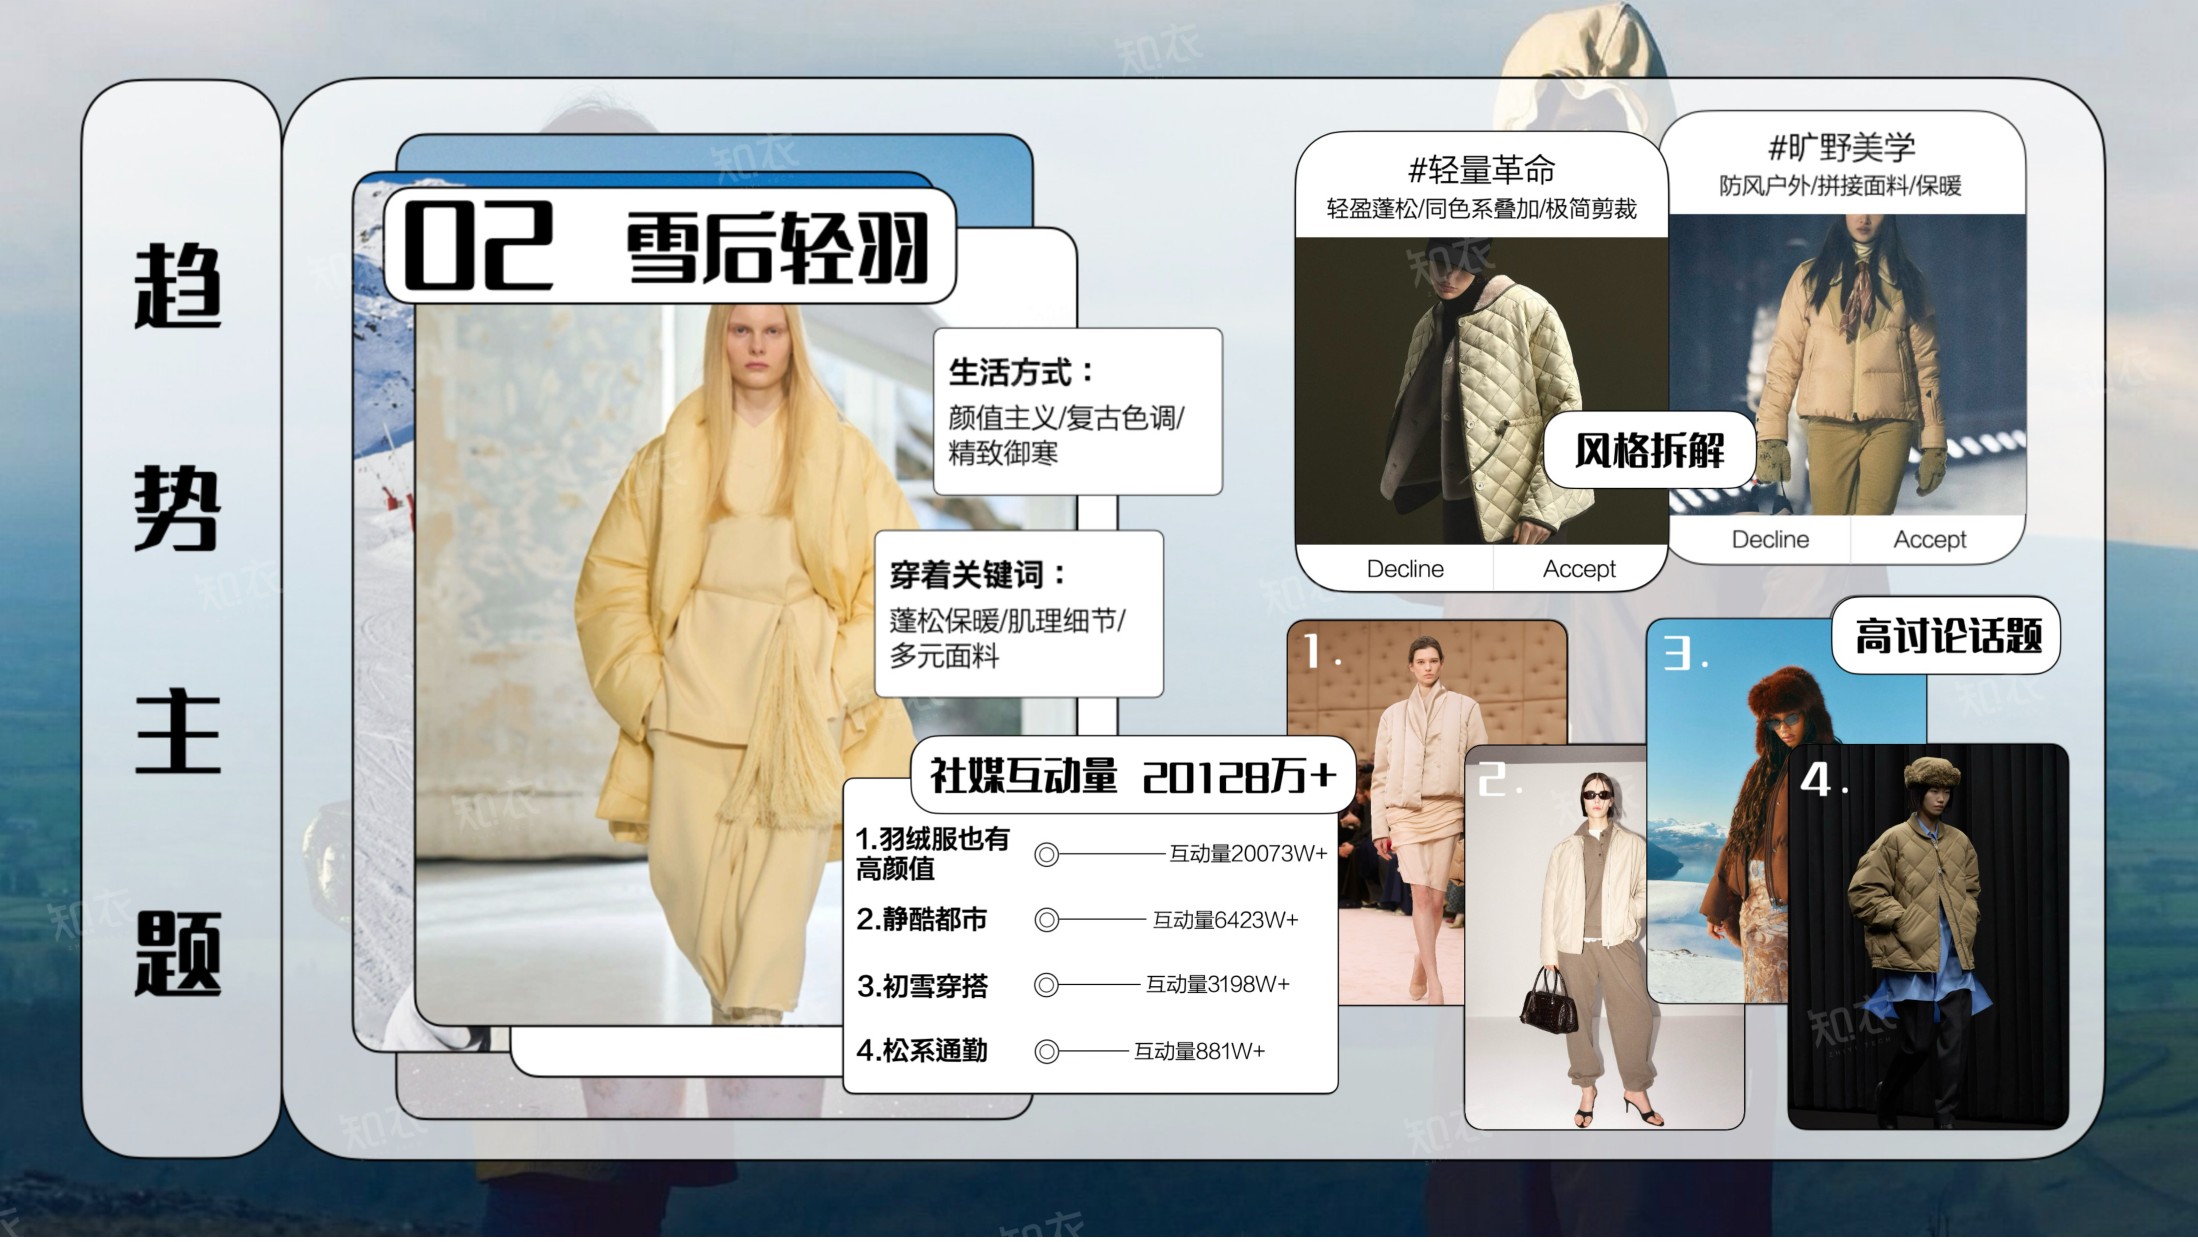Screen dimensions: 2198x1242
Task: Click the #轻量革命 hashtag title
Action: (1481, 170)
